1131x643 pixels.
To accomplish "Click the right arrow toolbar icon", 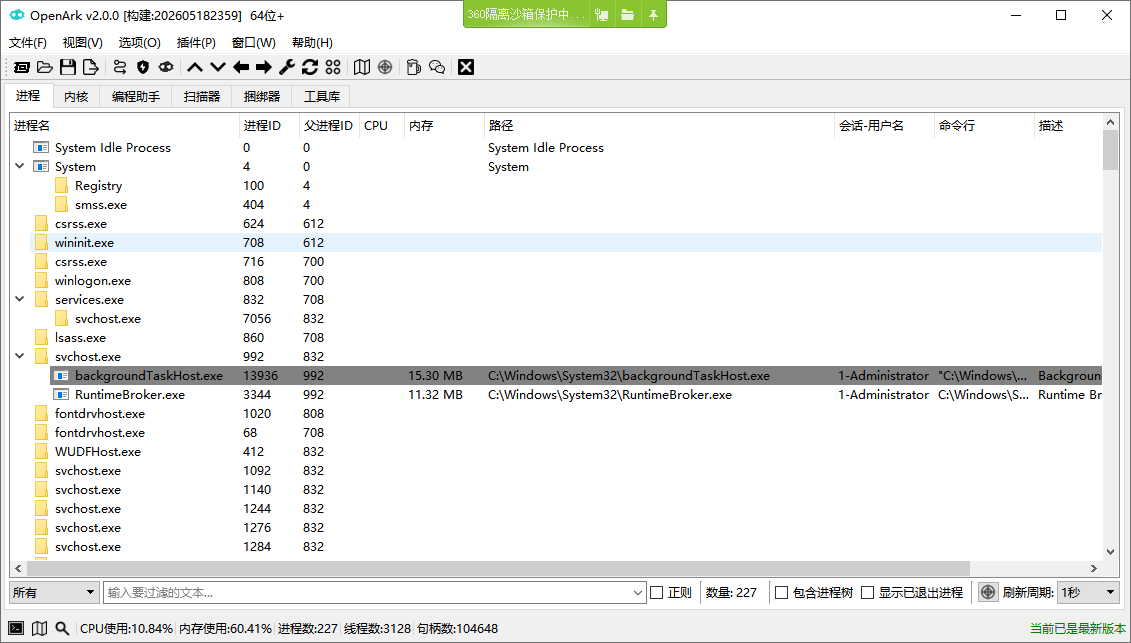I will [x=264, y=67].
